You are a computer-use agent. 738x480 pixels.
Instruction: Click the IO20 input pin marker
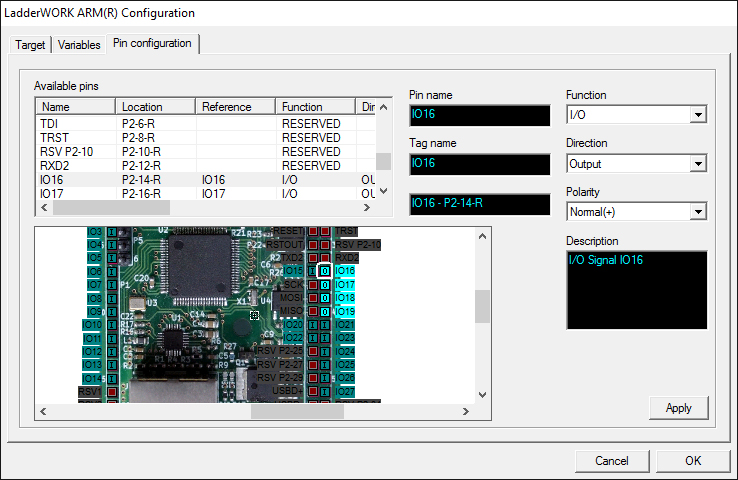click(312, 325)
